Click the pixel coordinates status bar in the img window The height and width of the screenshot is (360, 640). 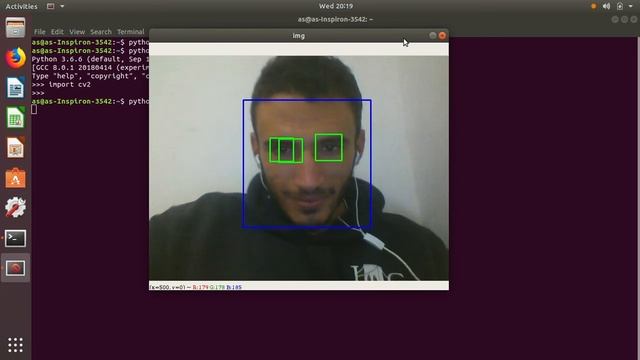click(x=299, y=287)
